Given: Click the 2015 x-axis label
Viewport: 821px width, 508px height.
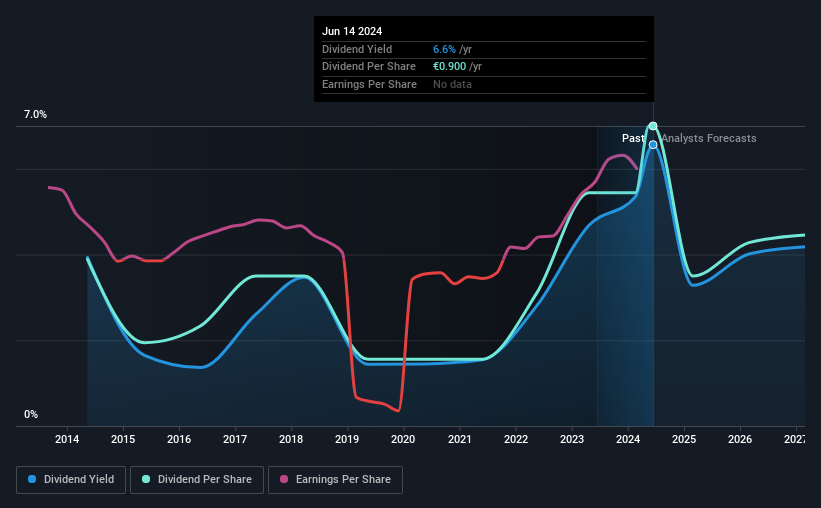Looking at the screenshot, I should (x=123, y=439).
